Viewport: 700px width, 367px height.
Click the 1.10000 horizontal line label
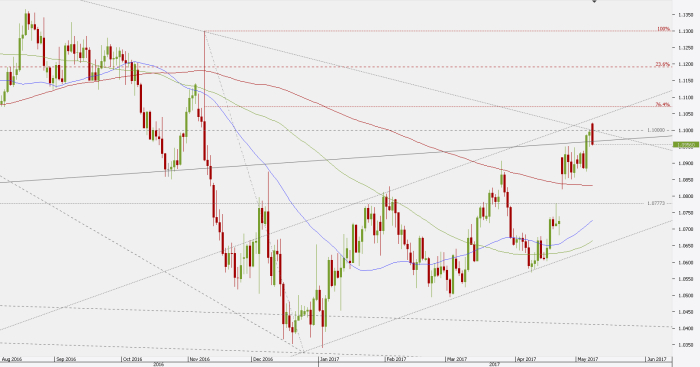click(x=656, y=130)
